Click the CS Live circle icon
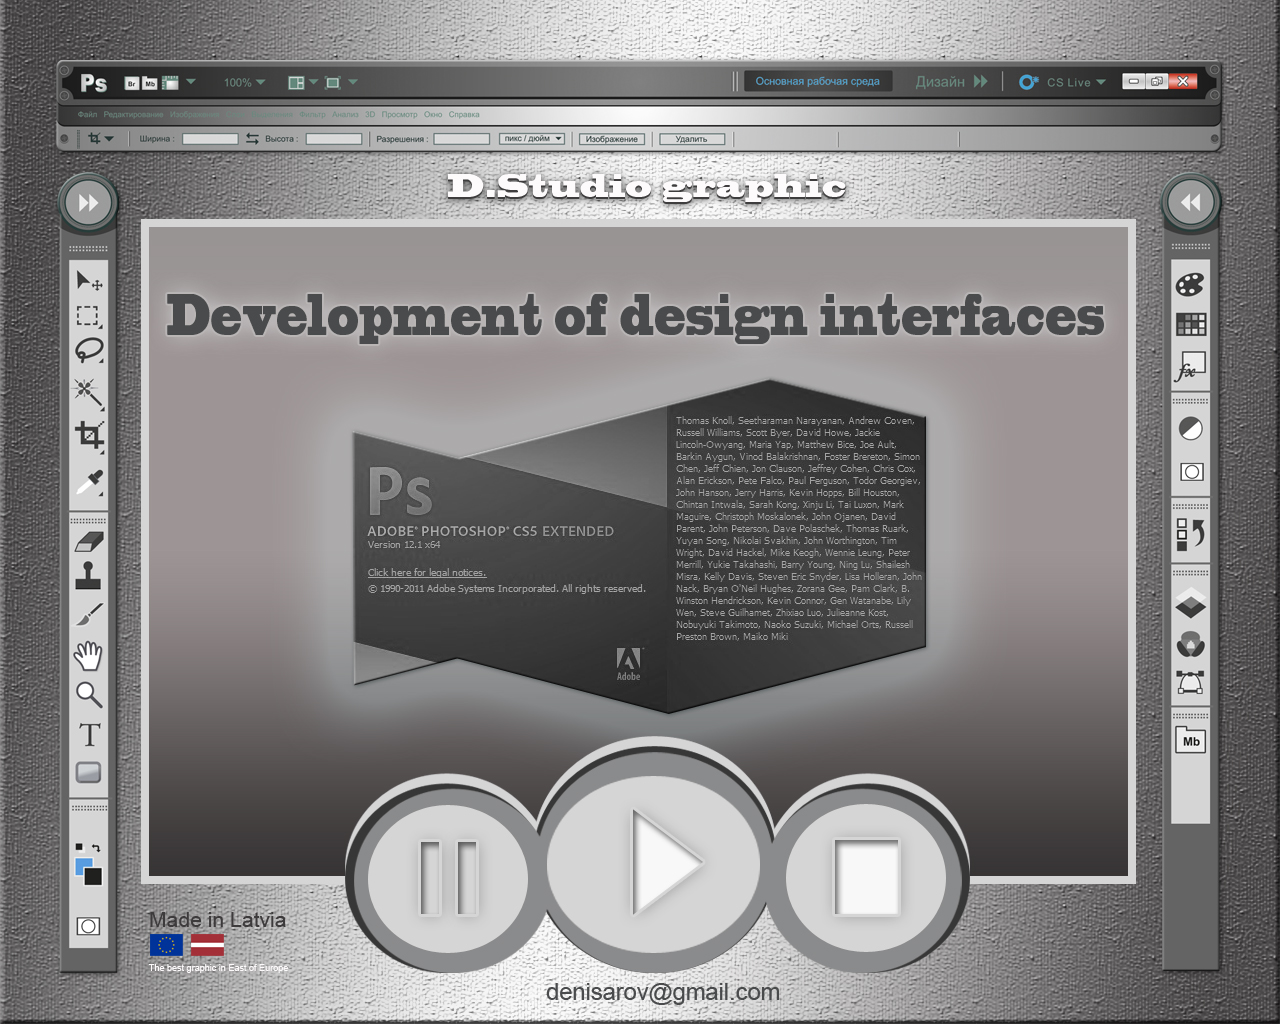The height and width of the screenshot is (1024, 1280). click(1028, 82)
